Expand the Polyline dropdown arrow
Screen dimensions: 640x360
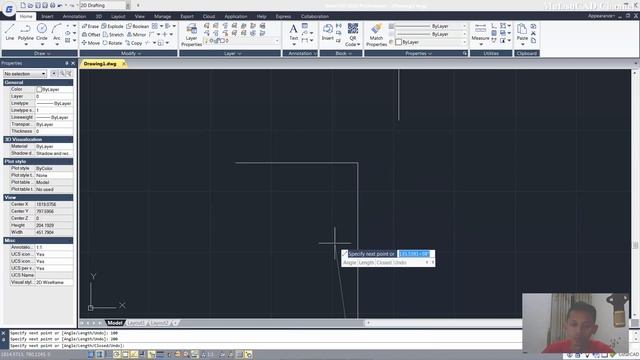click(26, 44)
